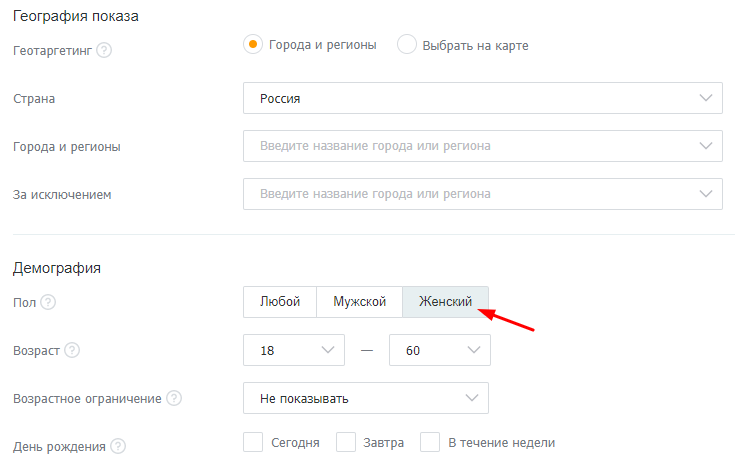Choose the Любой gender option

[280, 302]
